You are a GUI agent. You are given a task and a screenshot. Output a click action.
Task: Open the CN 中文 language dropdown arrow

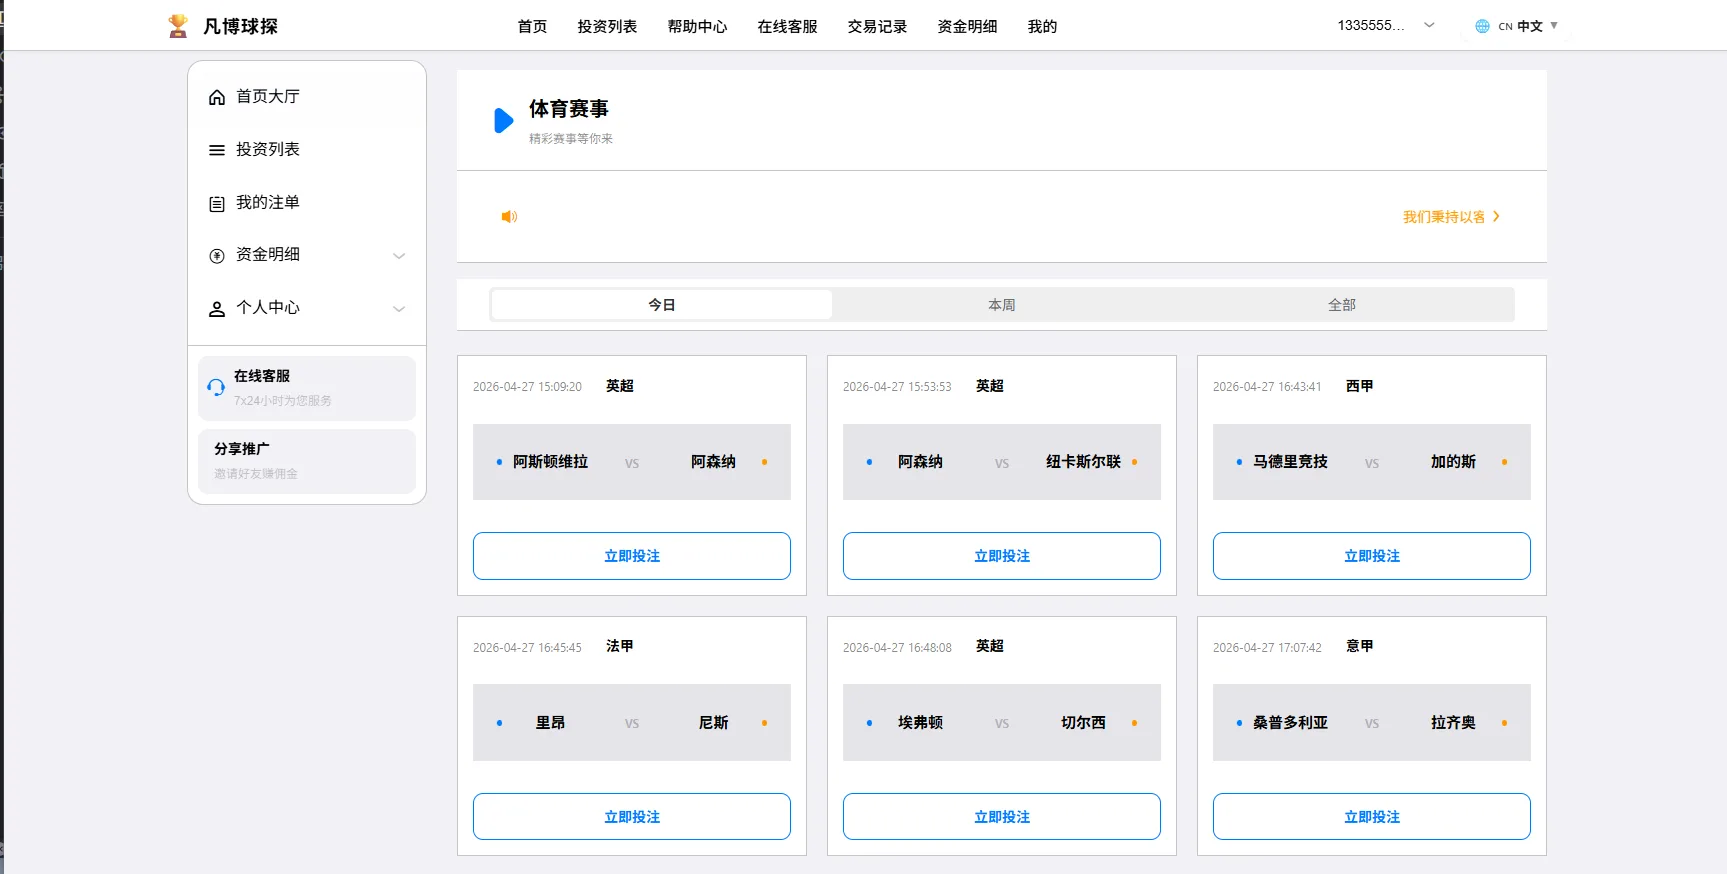[x=1554, y=25]
